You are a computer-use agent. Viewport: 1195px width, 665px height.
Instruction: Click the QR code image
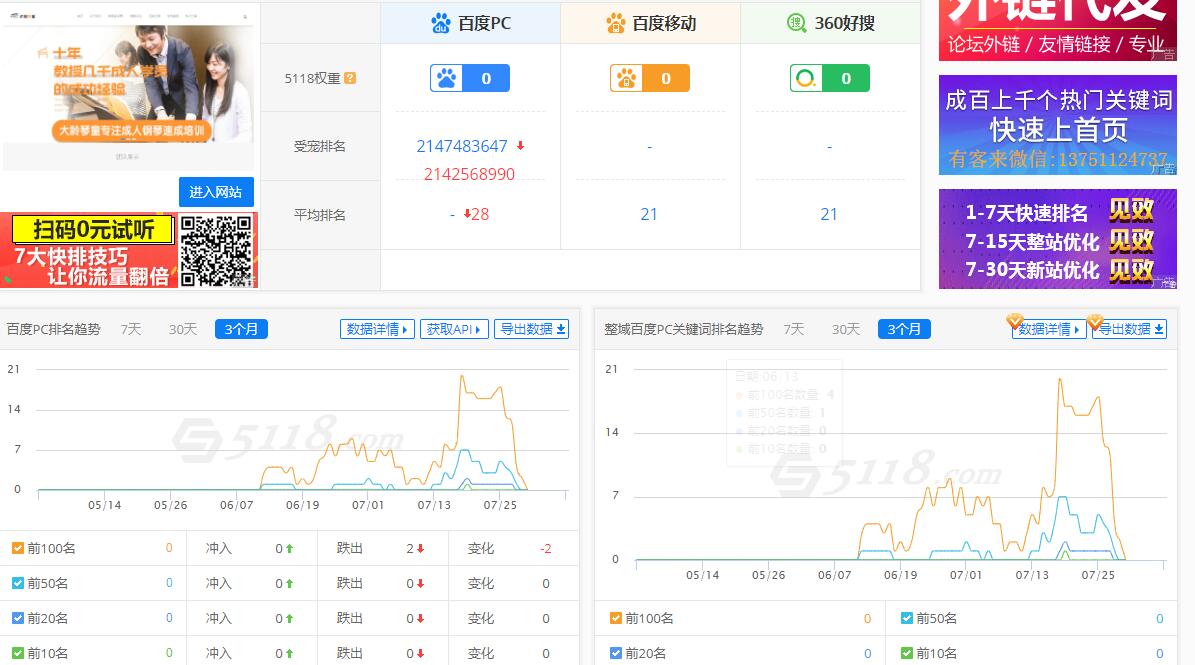216,251
